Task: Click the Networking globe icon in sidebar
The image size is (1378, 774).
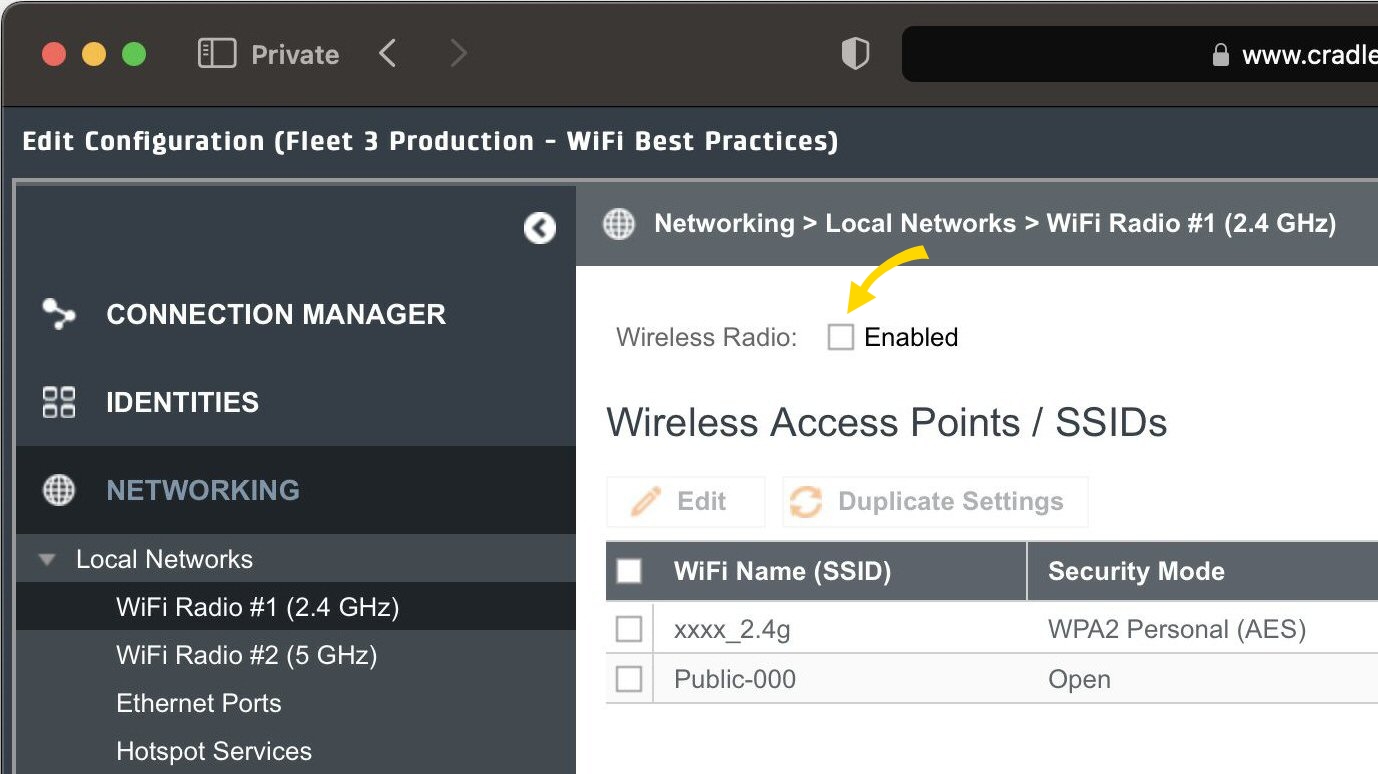Action: click(x=59, y=490)
